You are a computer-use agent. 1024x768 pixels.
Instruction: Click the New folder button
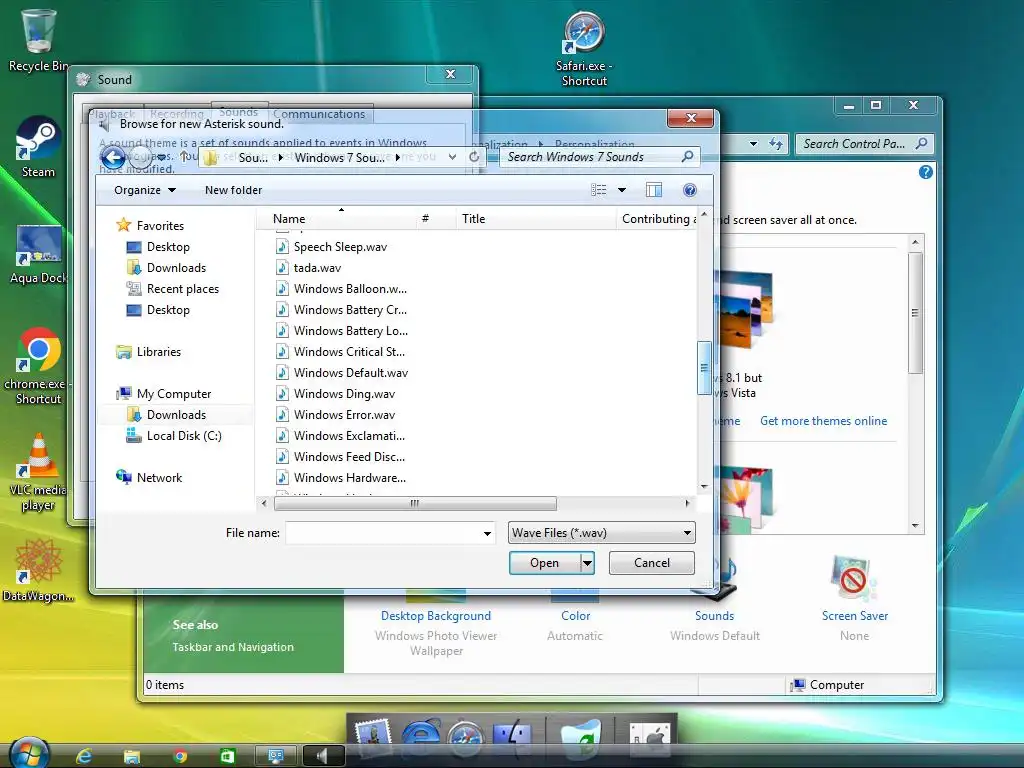coord(233,190)
